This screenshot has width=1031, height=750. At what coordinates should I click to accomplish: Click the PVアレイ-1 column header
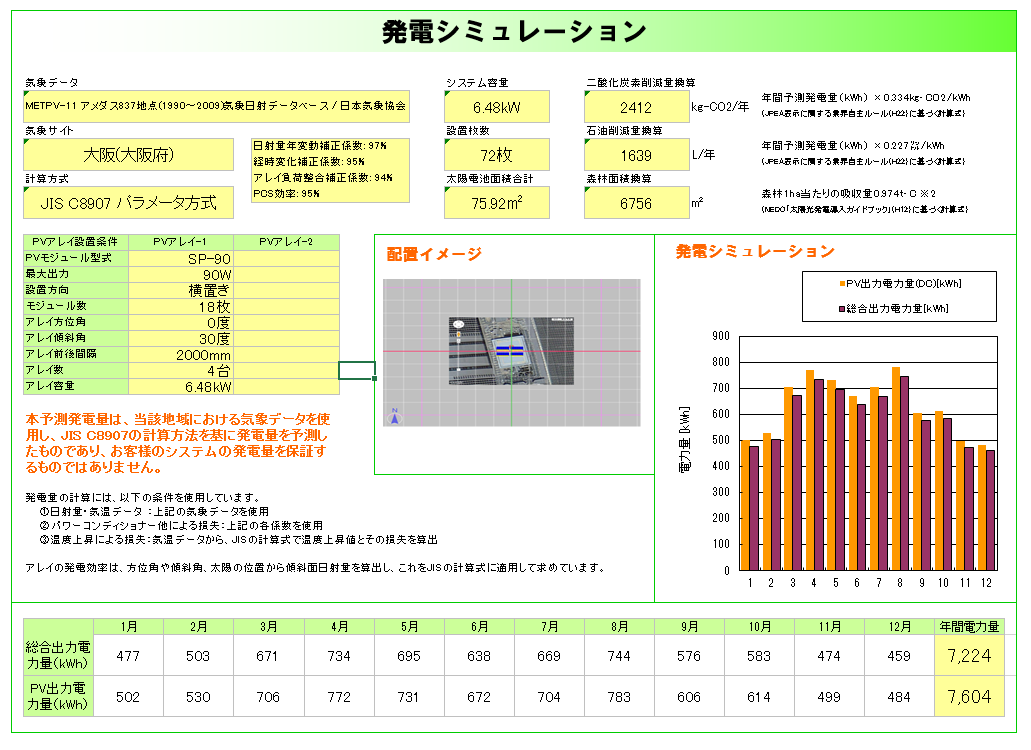pos(181,242)
